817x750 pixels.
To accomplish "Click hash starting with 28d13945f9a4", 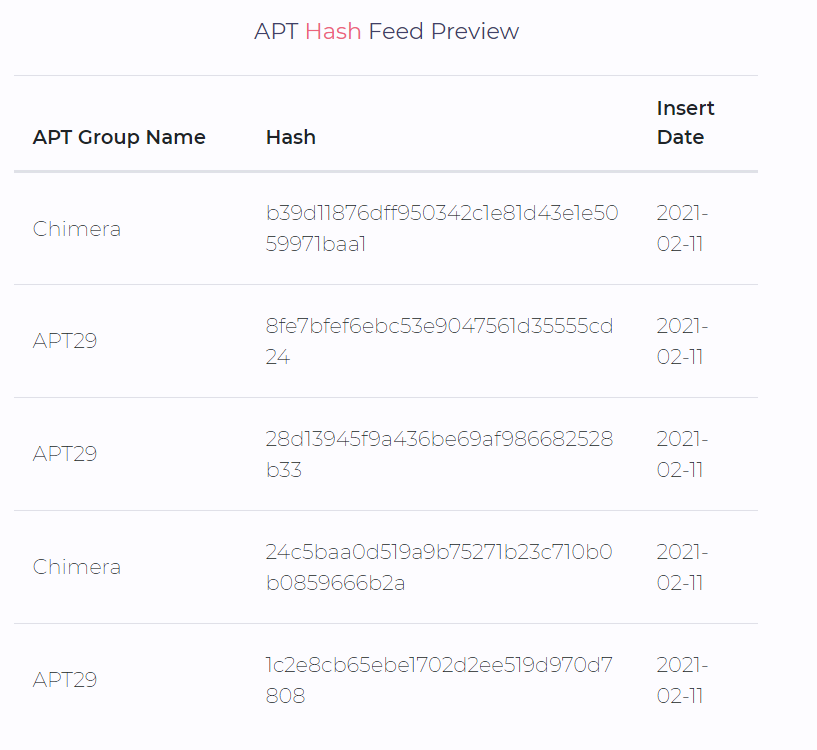I will point(439,454).
